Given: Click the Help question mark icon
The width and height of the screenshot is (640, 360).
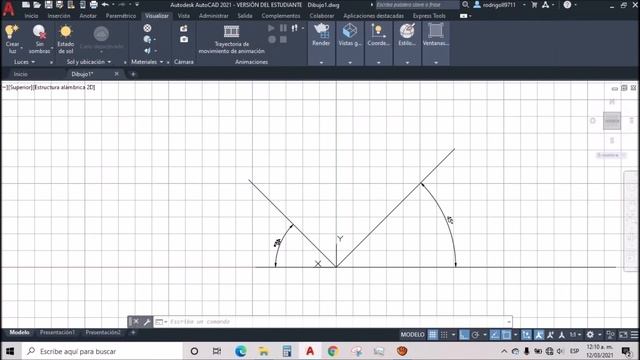Looking at the screenshot, I should tap(567, 5).
